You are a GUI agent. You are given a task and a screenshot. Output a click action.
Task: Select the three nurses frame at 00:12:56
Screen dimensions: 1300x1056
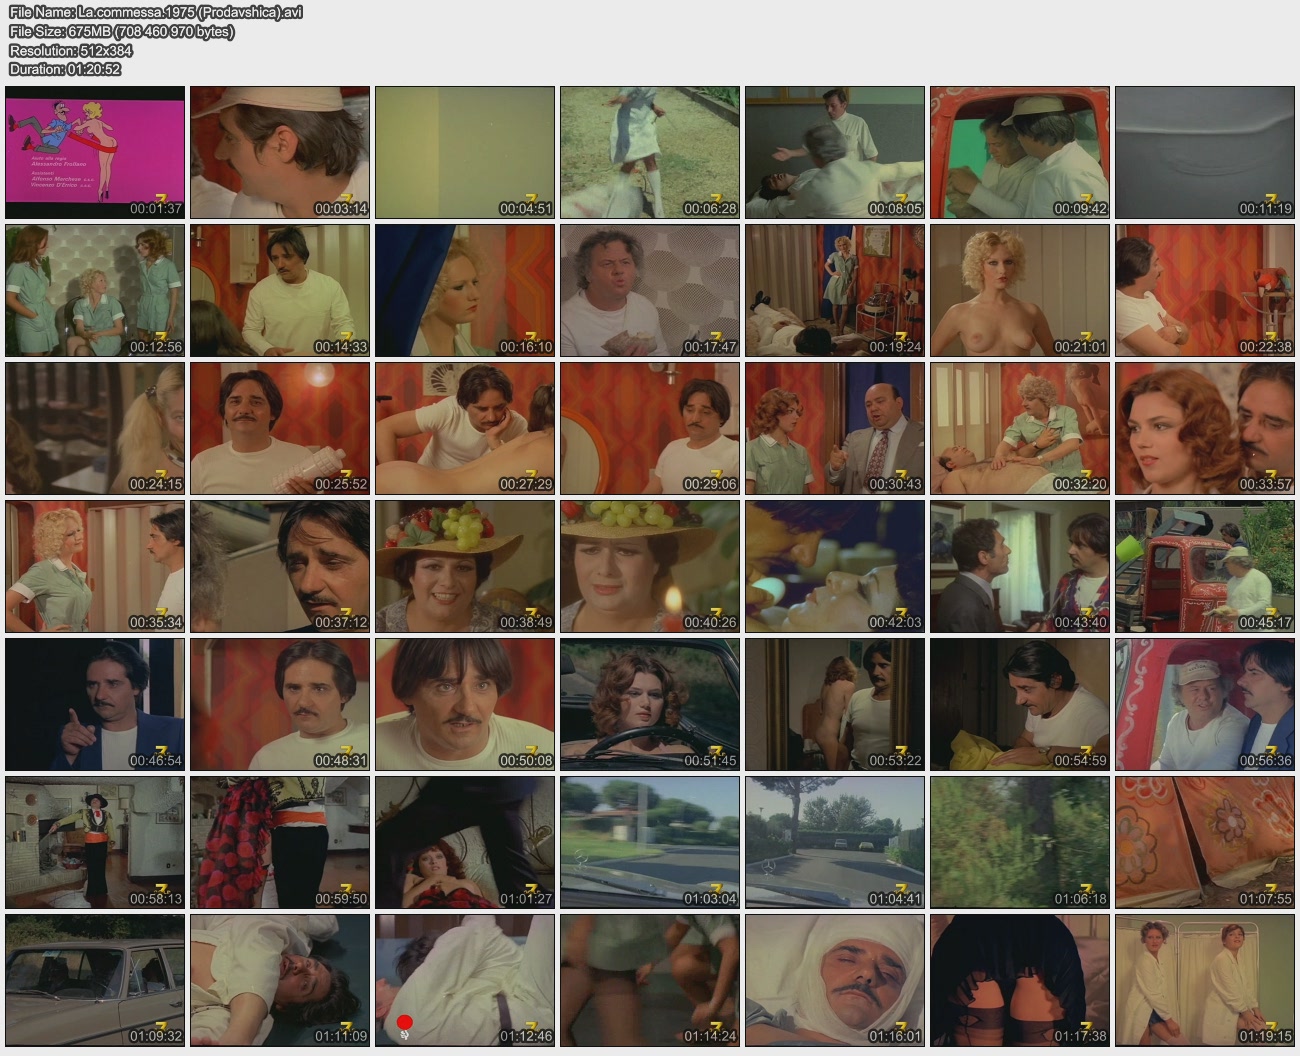95,290
